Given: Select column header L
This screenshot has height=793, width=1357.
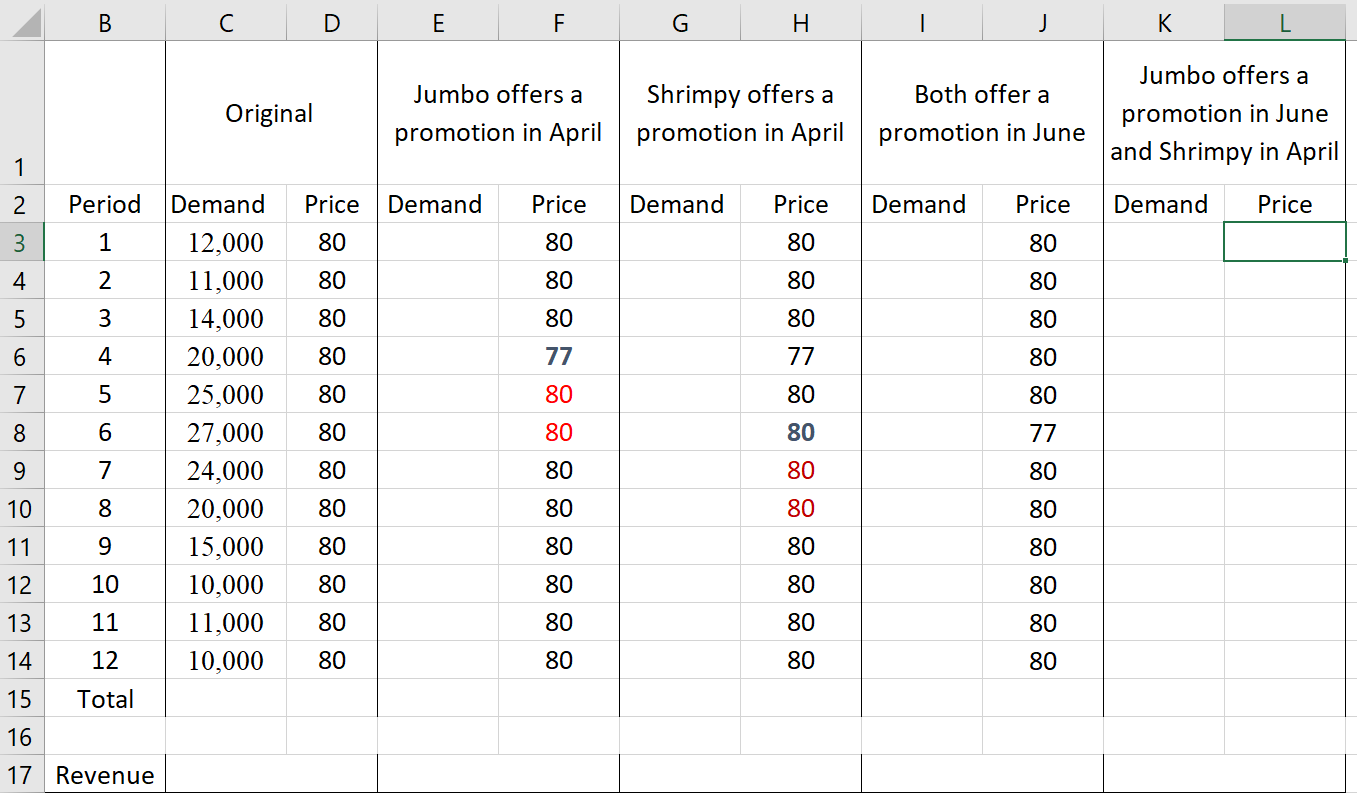Looking at the screenshot, I should [1285, 23].
